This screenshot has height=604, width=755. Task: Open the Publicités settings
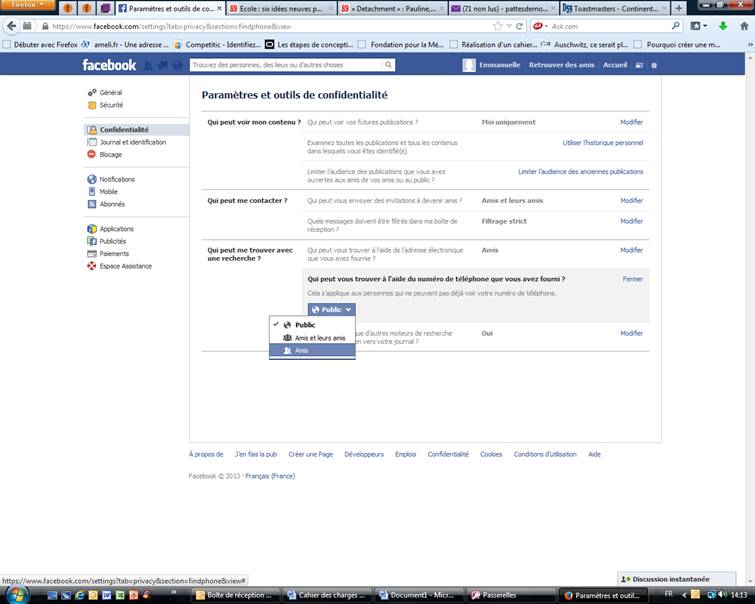113,241
